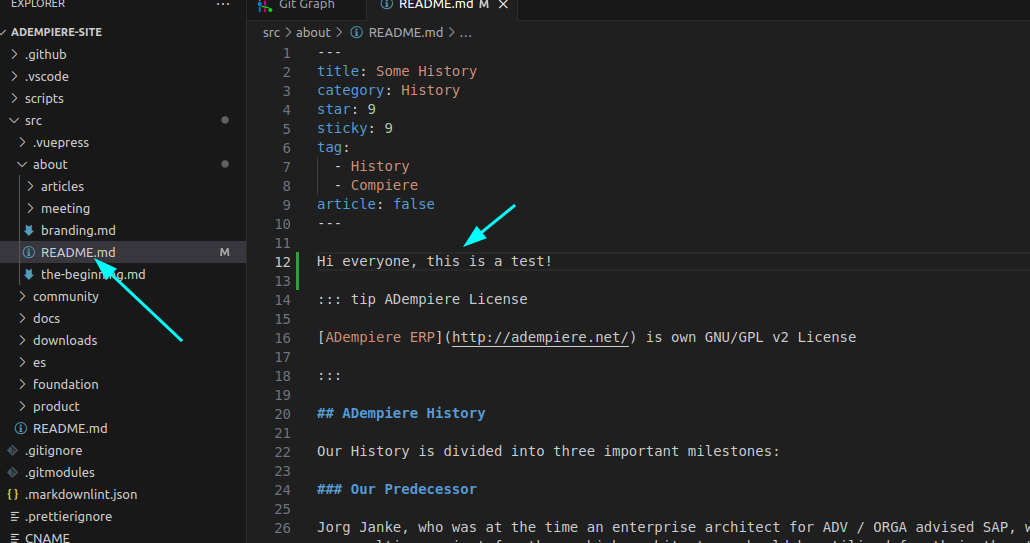Screen dimensions: 1030x543
Task: Expand the foundation folder
Action: (22, 384)
